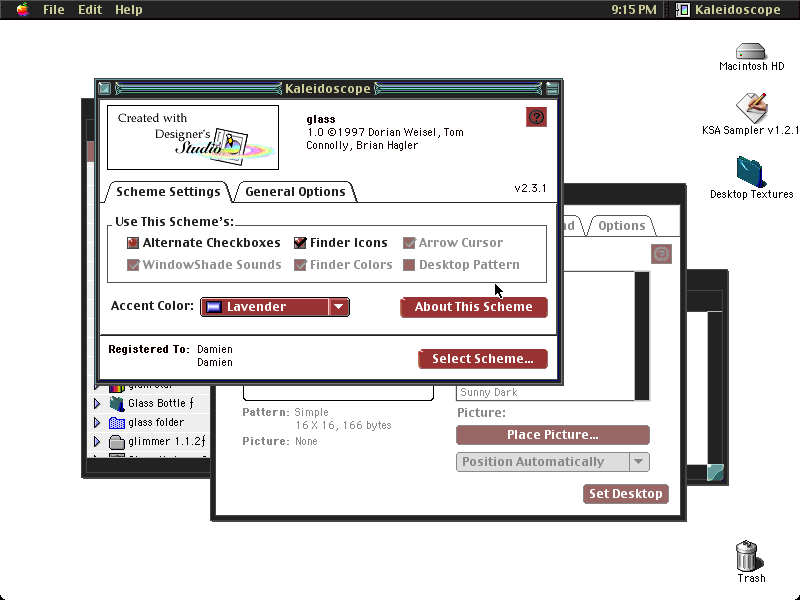The height and width of the screenshot is (600, 800).
Task: Click the glass folder scheme file icon
Action: point(117,422)
